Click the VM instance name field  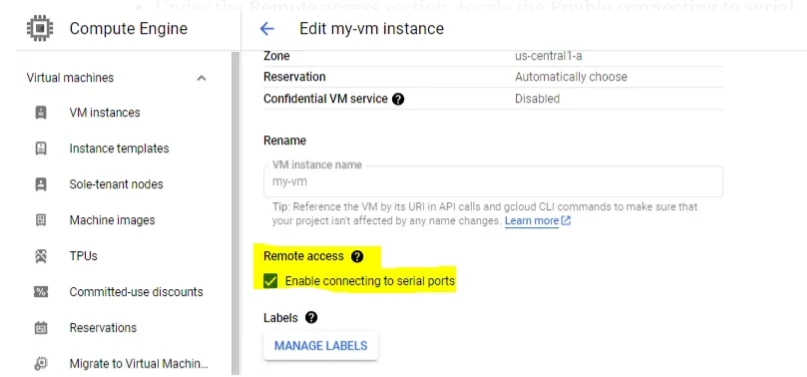[x=493, y=181]
